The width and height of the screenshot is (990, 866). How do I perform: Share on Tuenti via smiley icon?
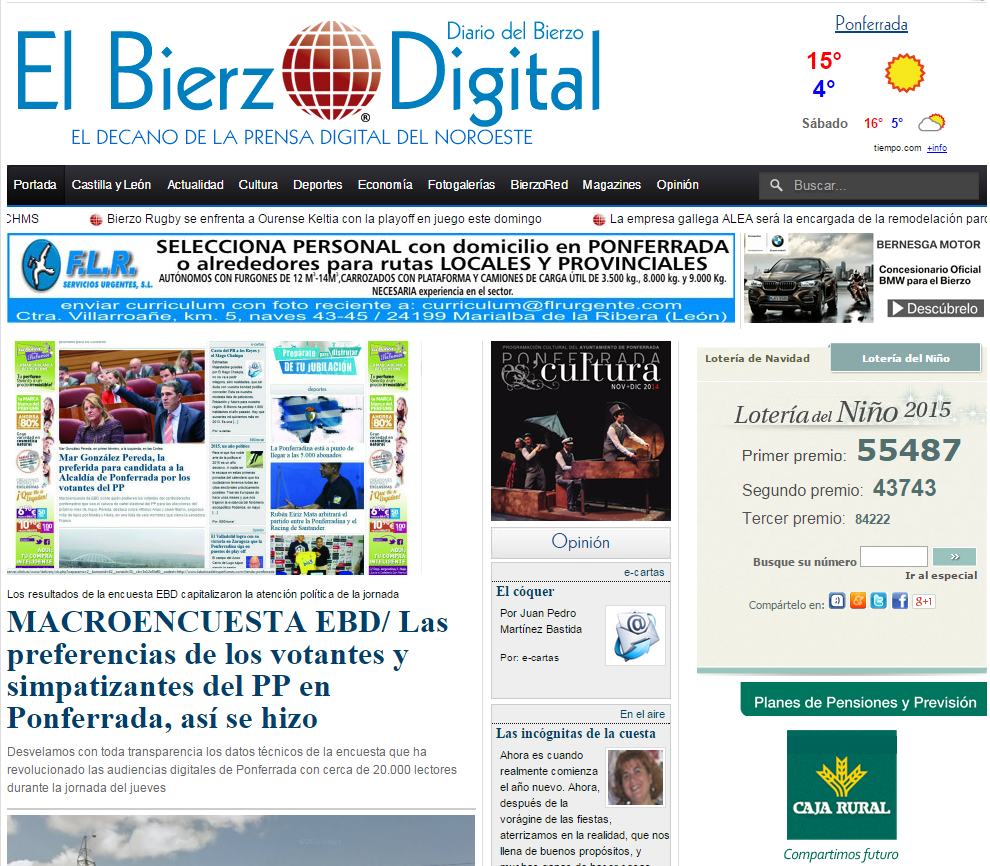[x=837, y=601]
